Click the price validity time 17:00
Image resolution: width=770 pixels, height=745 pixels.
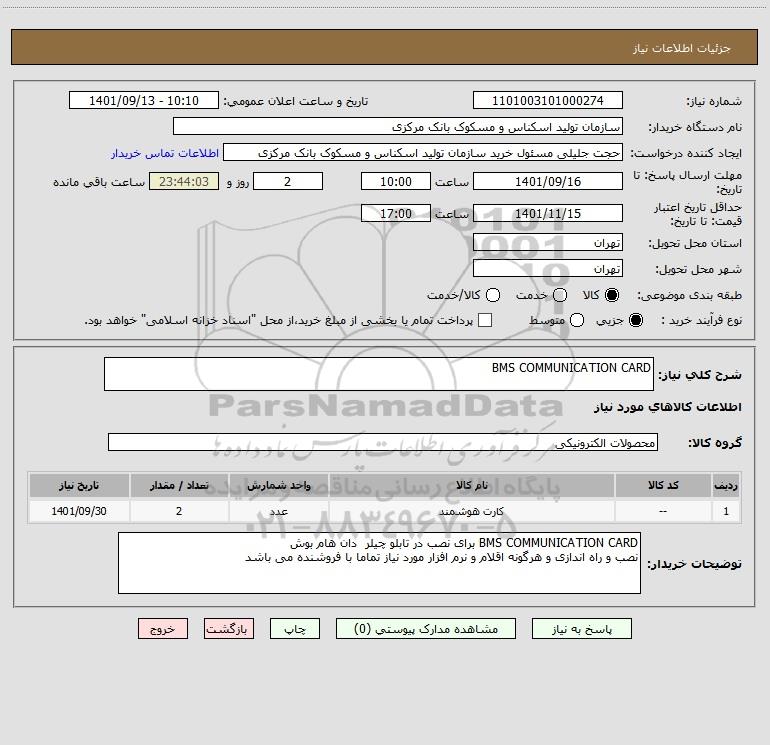tap(396, 213)
